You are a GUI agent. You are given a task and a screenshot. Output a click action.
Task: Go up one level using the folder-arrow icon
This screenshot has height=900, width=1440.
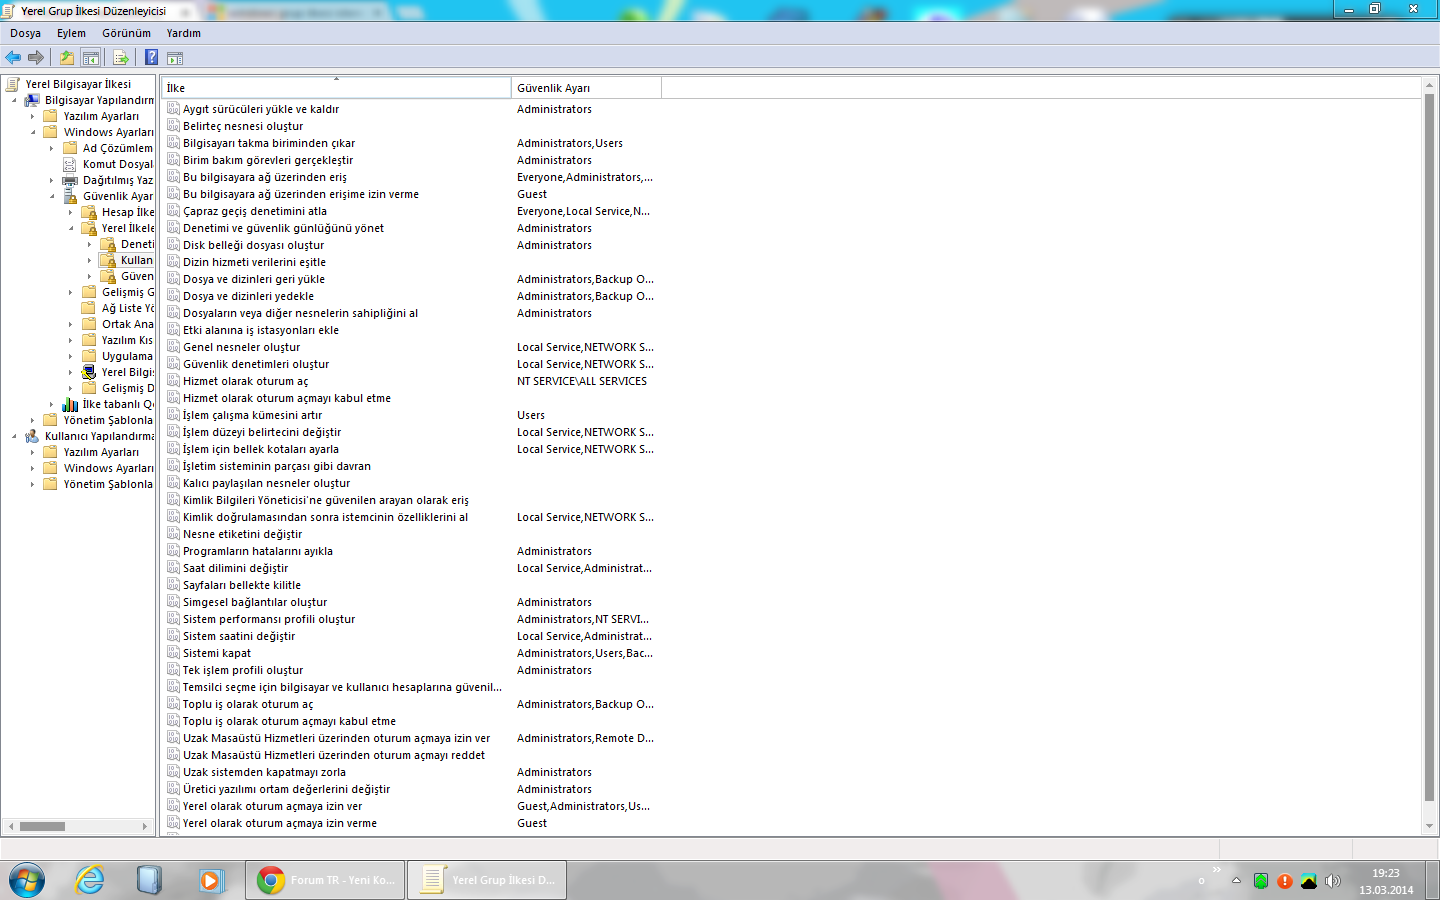click(67, 58)
